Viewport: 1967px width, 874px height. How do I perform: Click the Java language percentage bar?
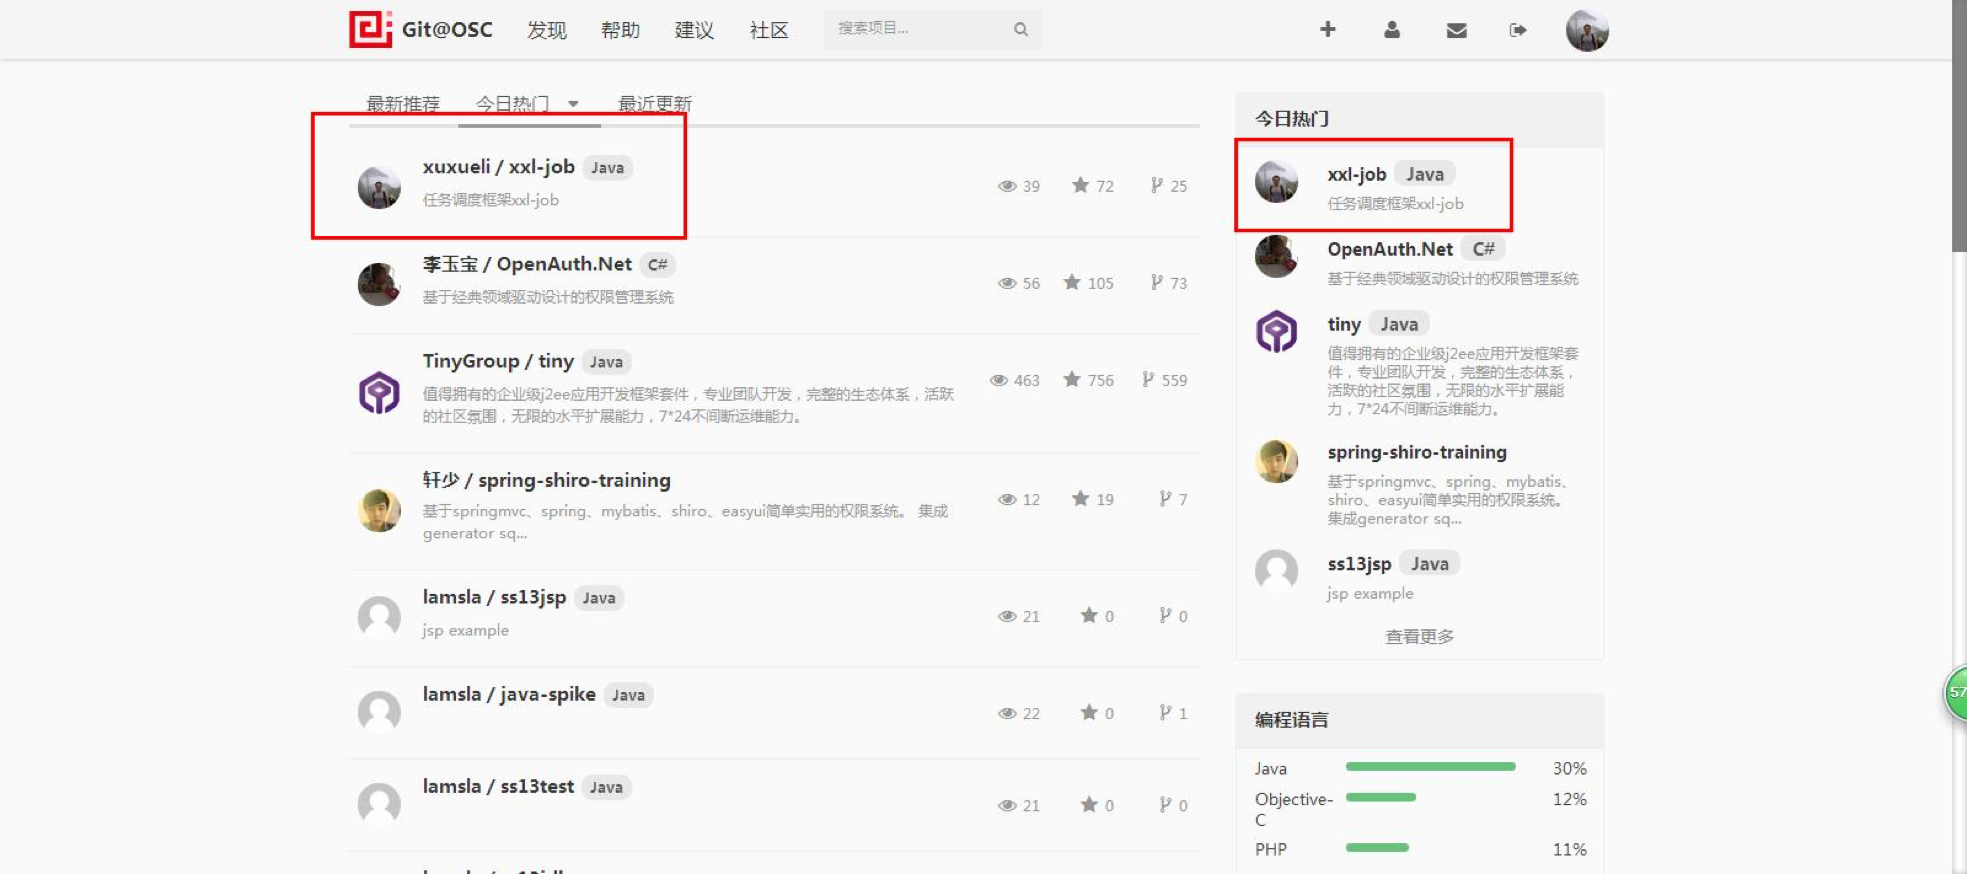pos(1429,767)
